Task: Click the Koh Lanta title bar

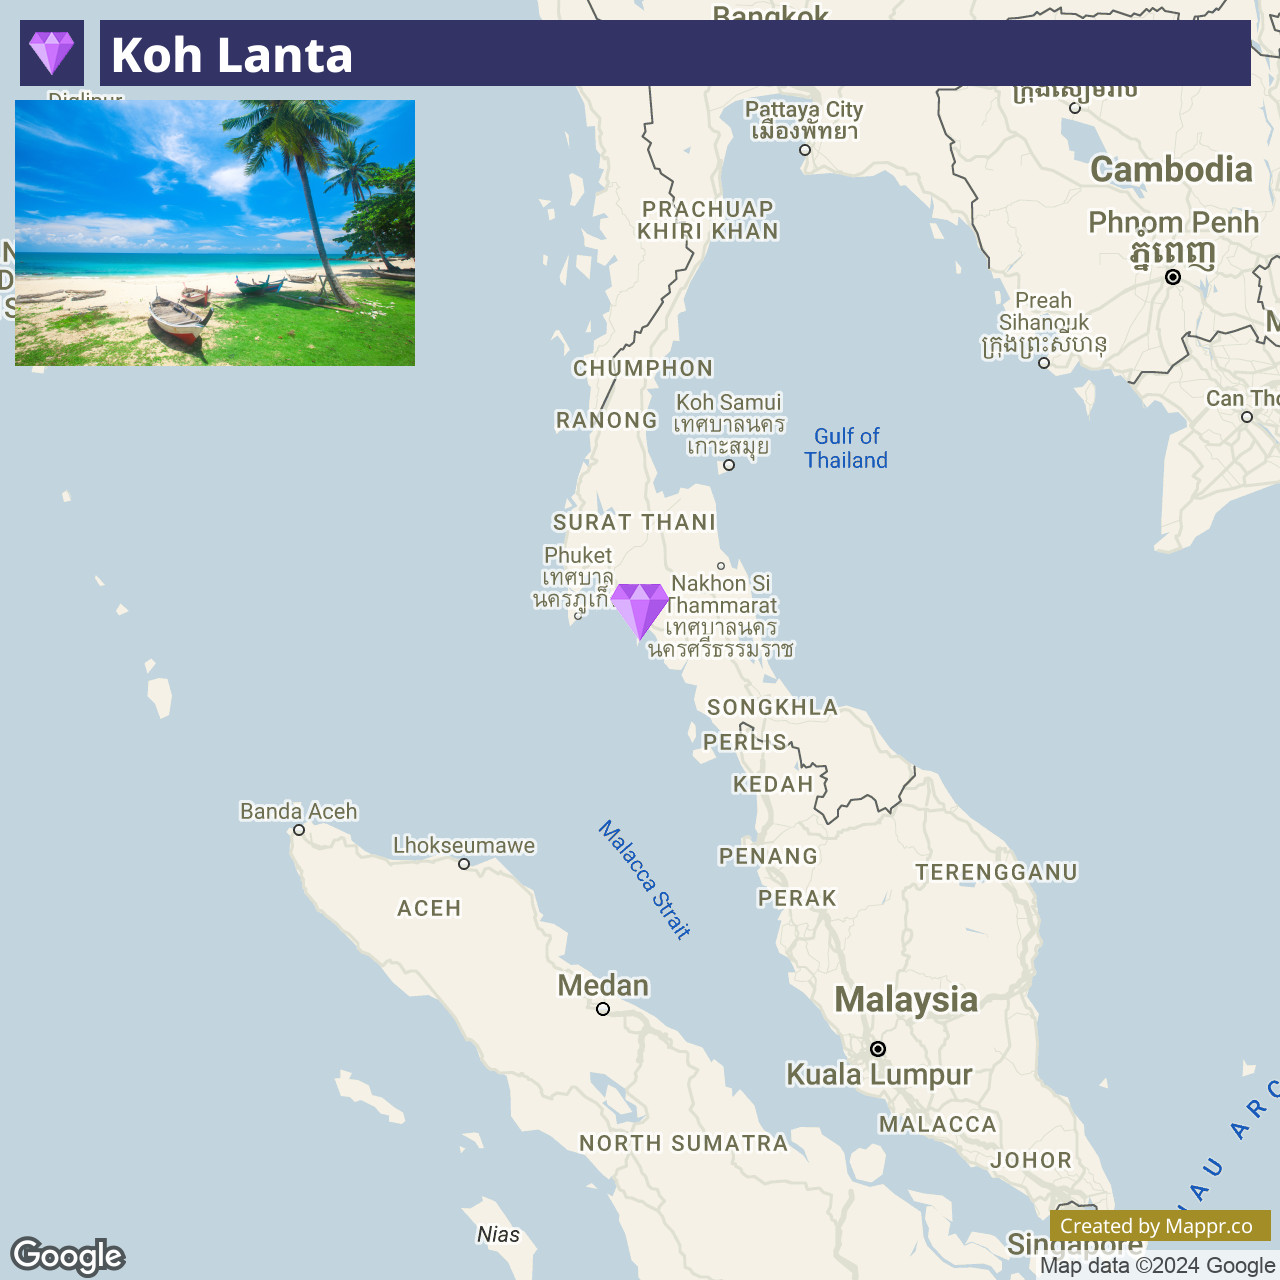Action: coord(675,53)
